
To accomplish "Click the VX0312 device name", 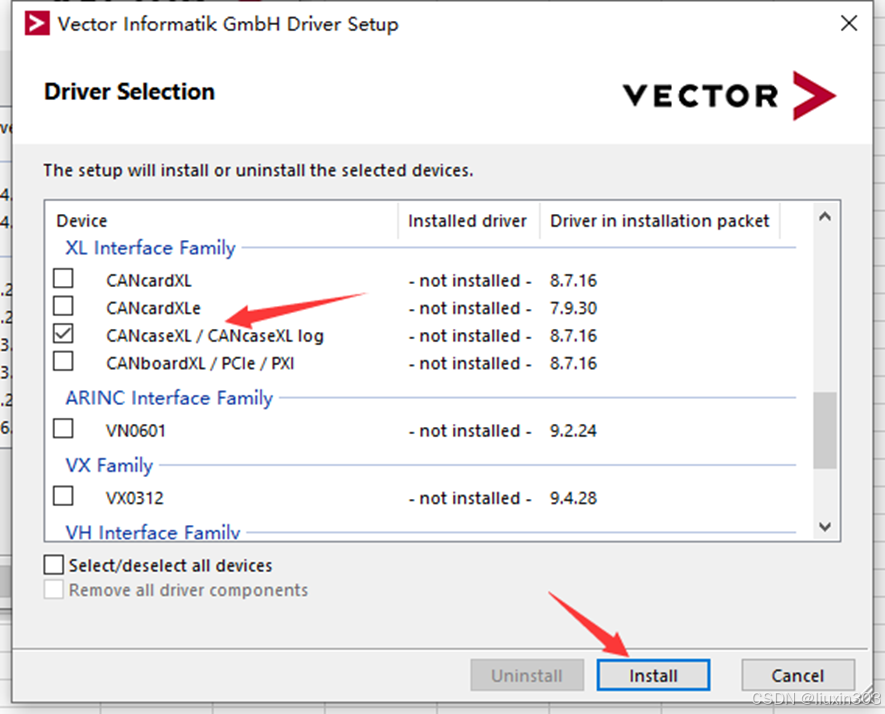I will pos(135,498).
